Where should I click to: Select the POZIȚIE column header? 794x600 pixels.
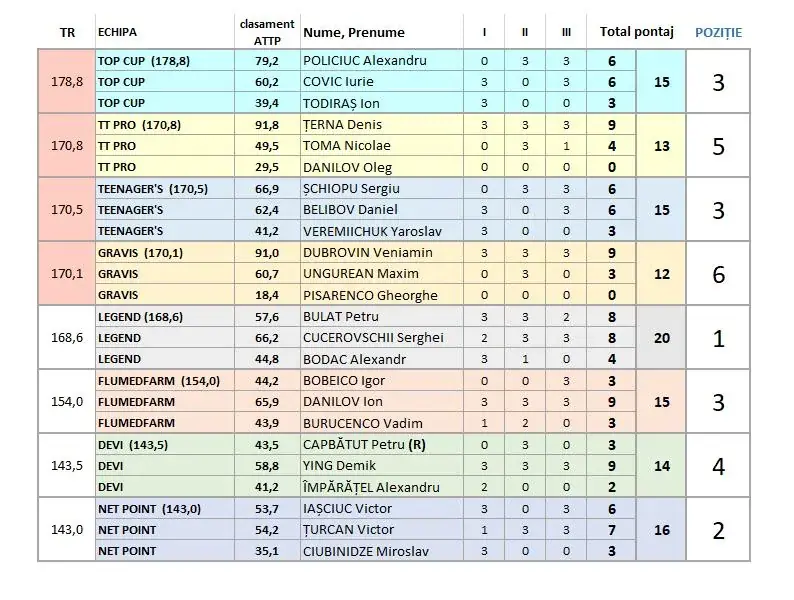tap(718, 32)
